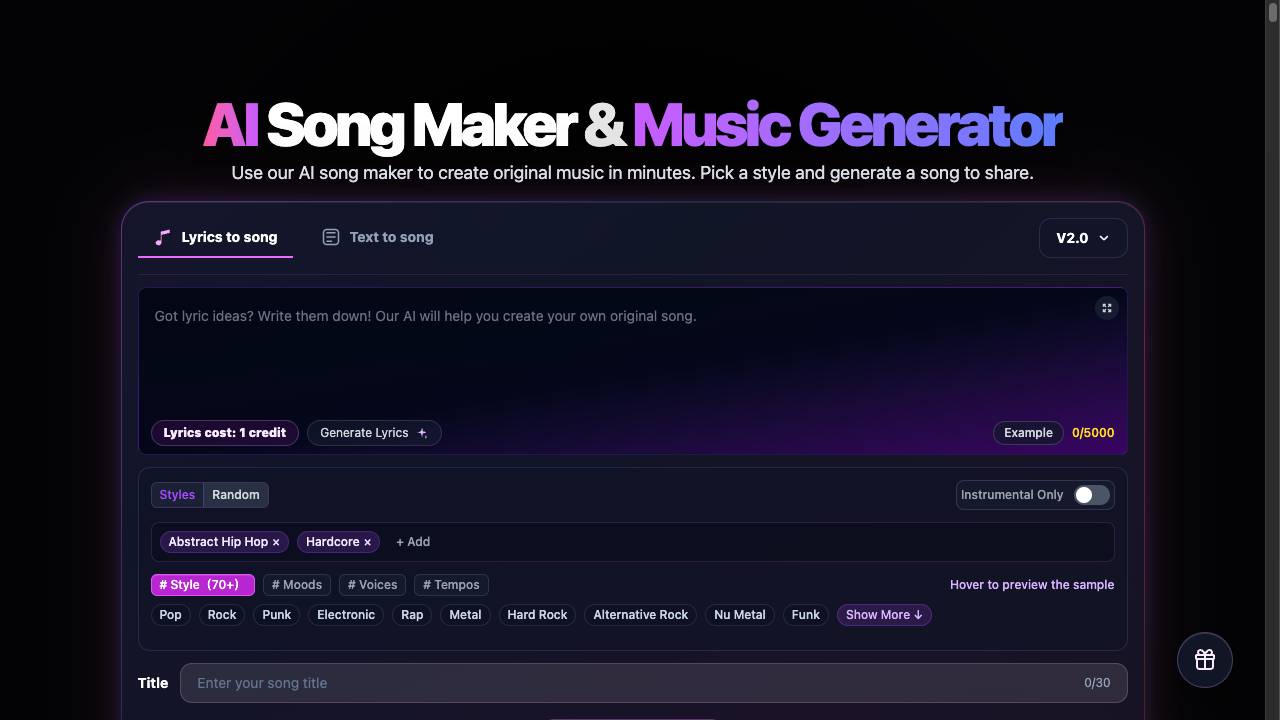The height and width of the screenshot is (720, 1280).
Task: Click the AI Song Maker & Music Generator heading
Action: tap(632, 125)
